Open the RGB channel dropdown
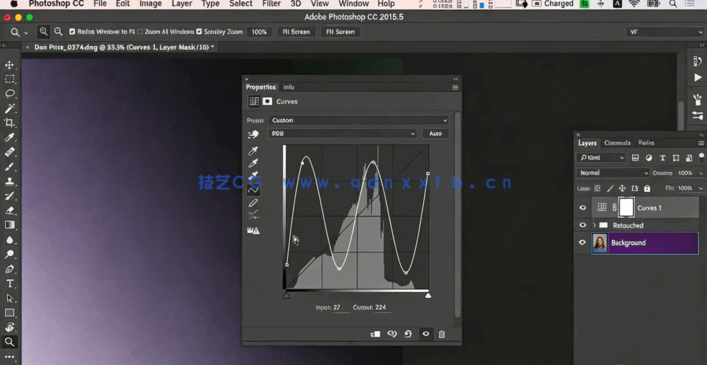The image size is (707, 365). point(342,134)
